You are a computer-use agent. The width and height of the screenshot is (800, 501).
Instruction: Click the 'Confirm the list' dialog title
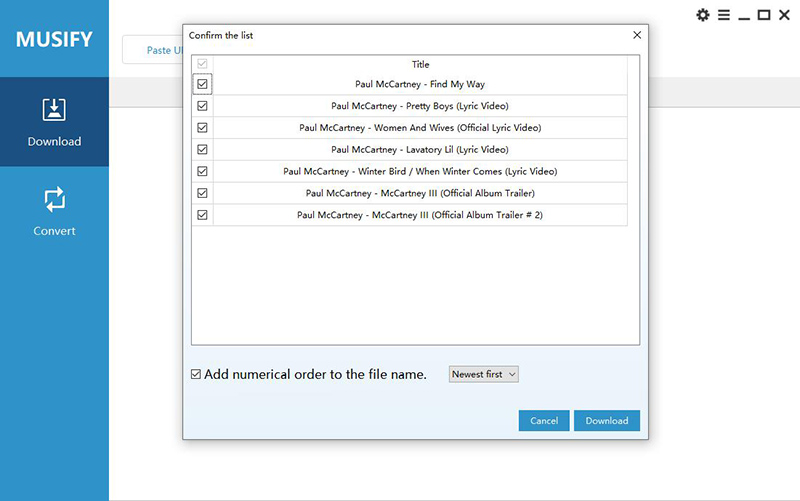(221, 35)
